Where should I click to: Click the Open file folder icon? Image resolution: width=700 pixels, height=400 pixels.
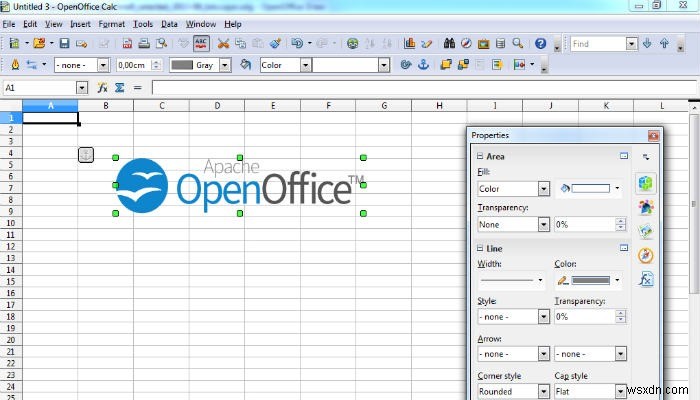[x=39, y=43]
